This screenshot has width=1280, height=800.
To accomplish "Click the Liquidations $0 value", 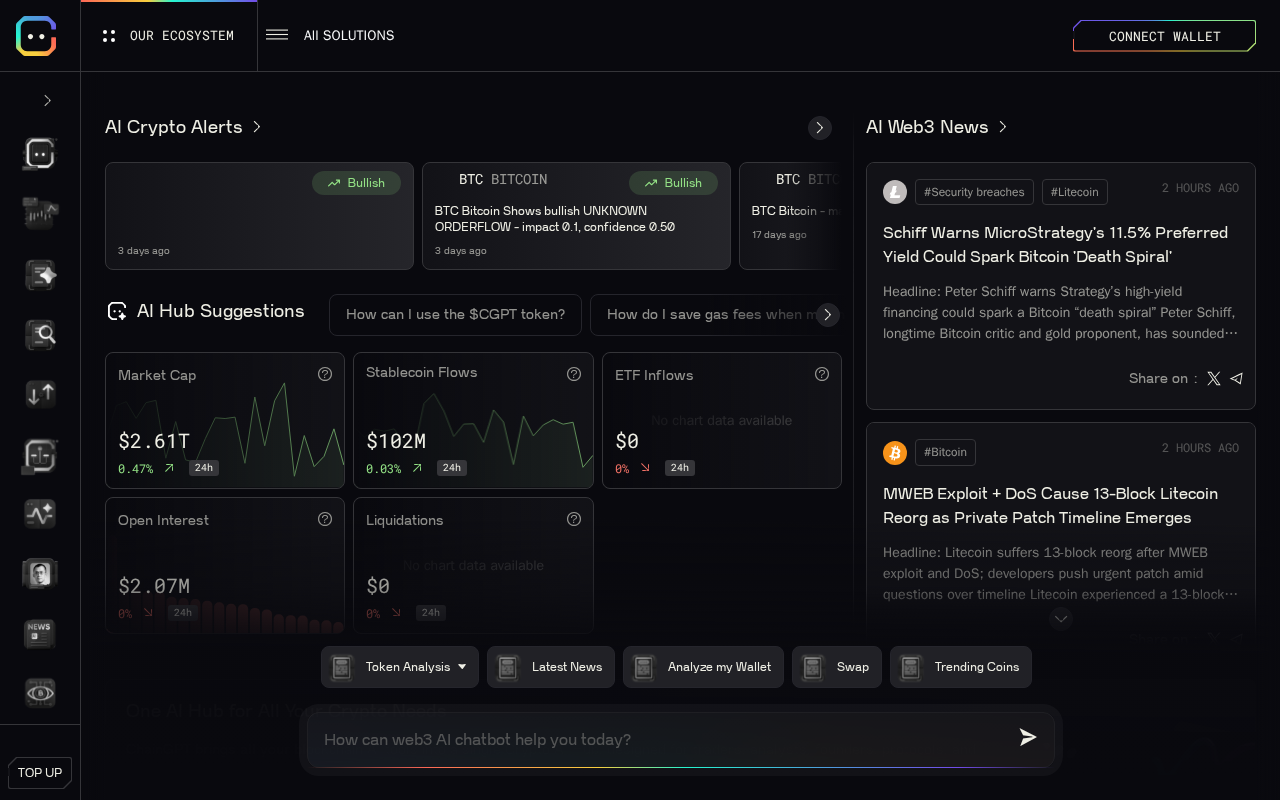I will [x=378, y=586].
